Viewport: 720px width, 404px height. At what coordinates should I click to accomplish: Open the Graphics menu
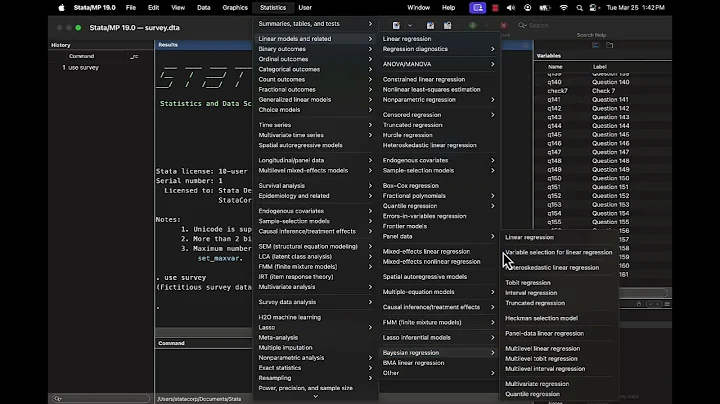pos(235,7)
